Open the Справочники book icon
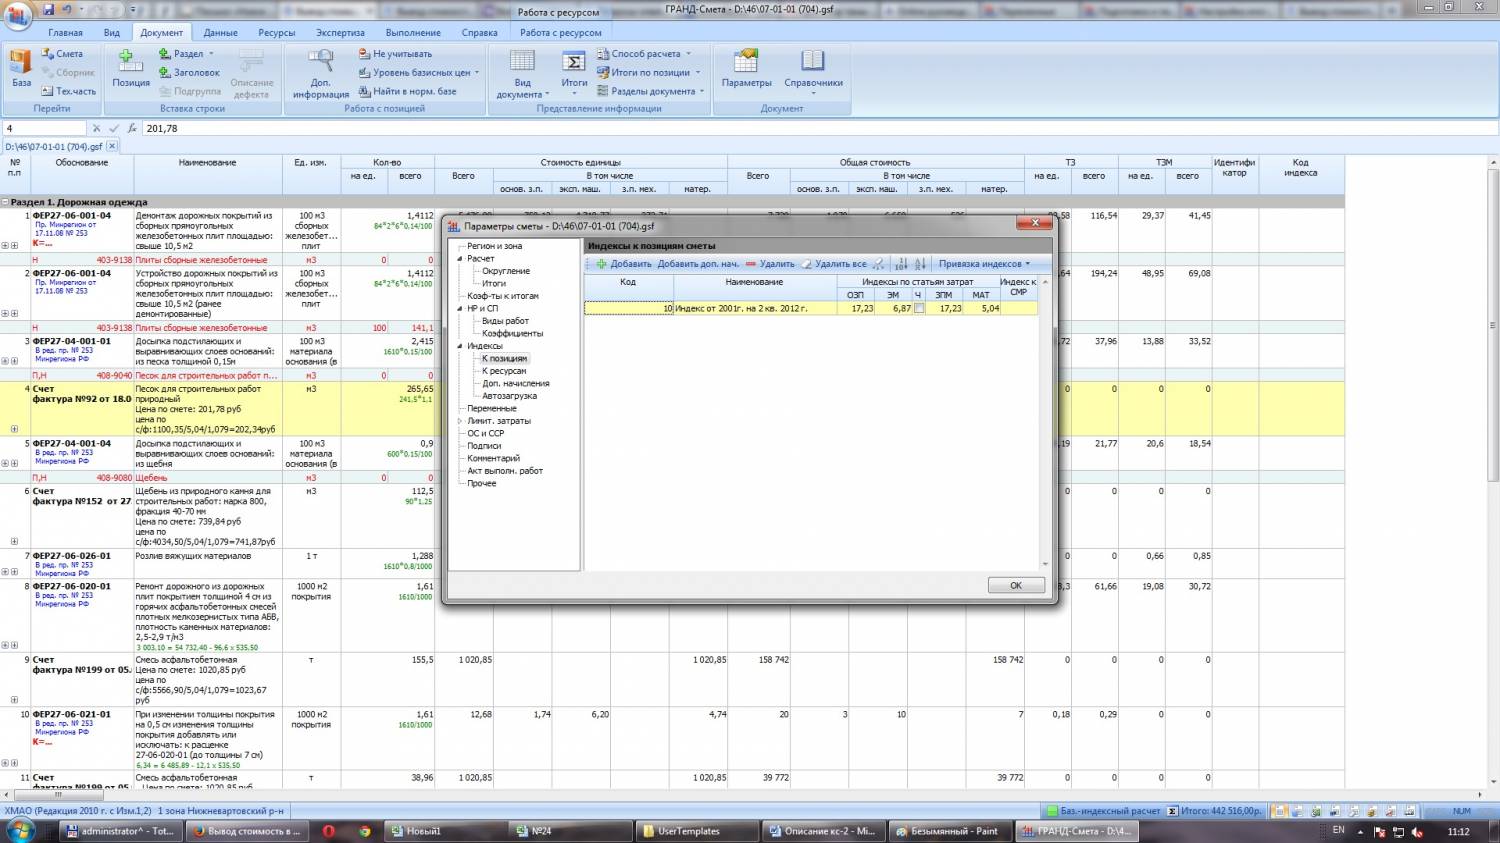Screen dimensions: 1500x843 (x=813, y=68)
